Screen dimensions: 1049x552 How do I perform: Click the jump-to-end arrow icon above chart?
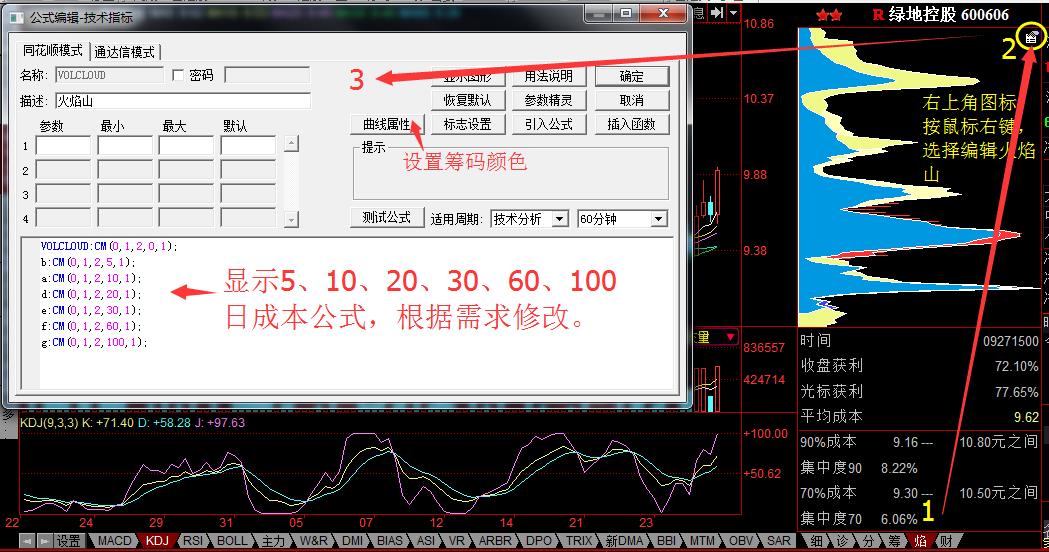point(716,13)
